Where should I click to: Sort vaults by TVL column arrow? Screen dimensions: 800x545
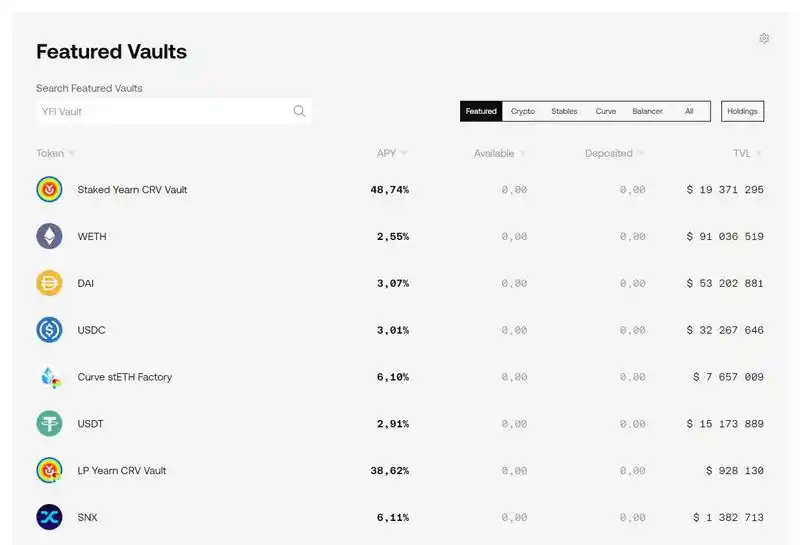point(759,154)
